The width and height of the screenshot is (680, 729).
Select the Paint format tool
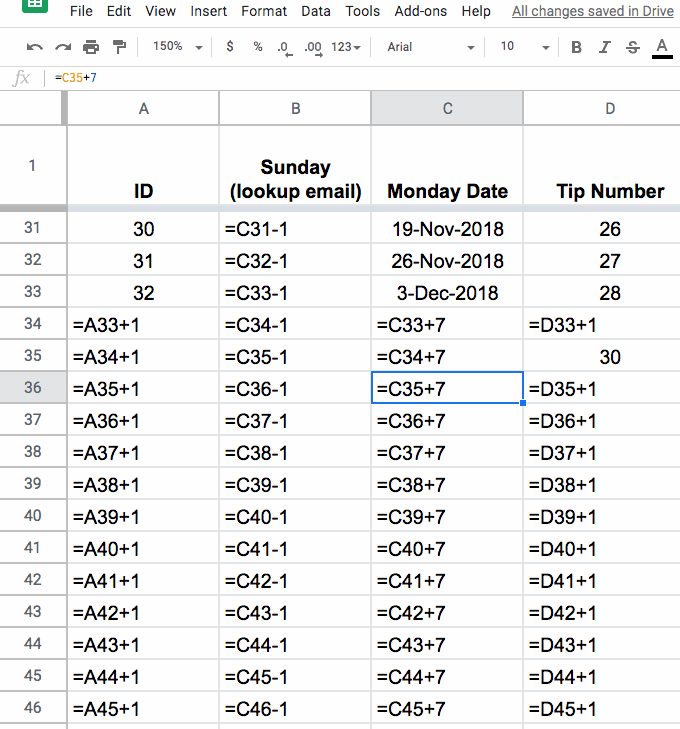click(119, 47)
